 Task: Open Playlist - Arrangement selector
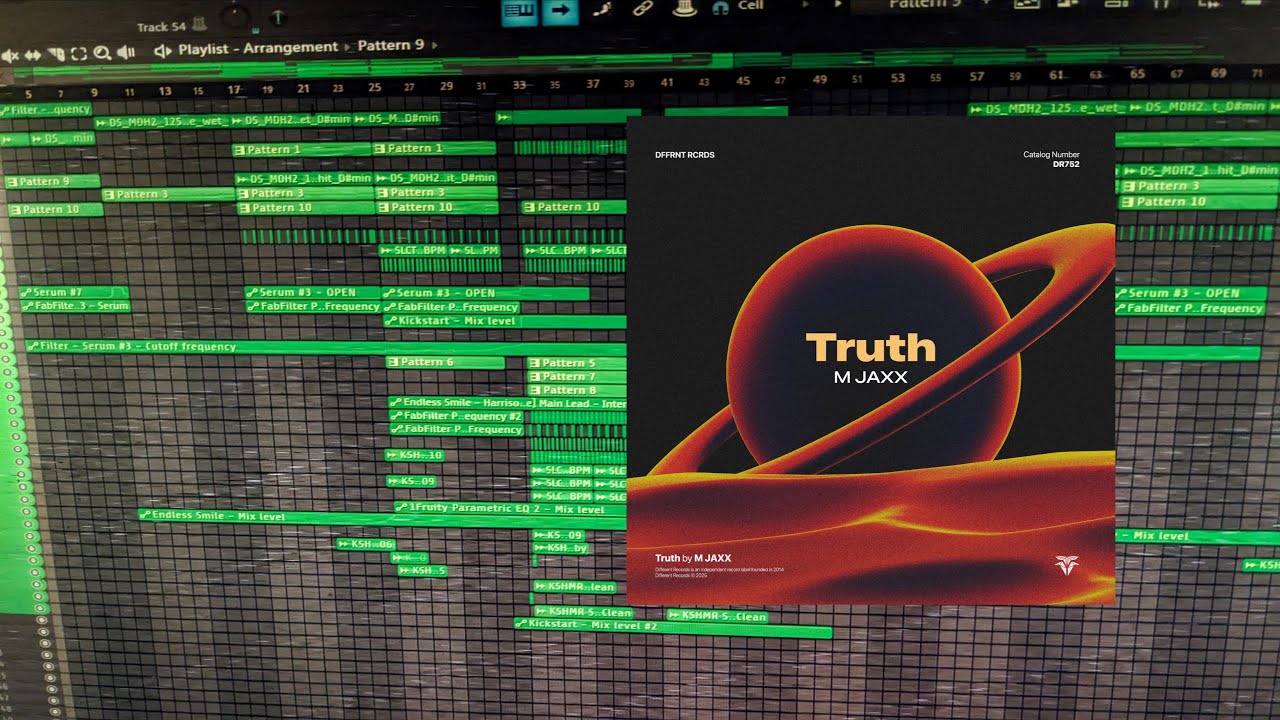pyautogui.click(x=259, y=47)
